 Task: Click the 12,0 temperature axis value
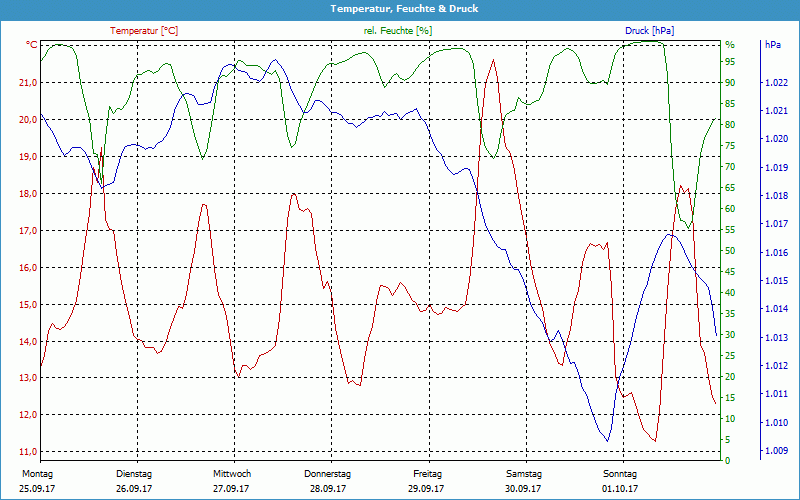pyautogui.click(x=29, y=415)
